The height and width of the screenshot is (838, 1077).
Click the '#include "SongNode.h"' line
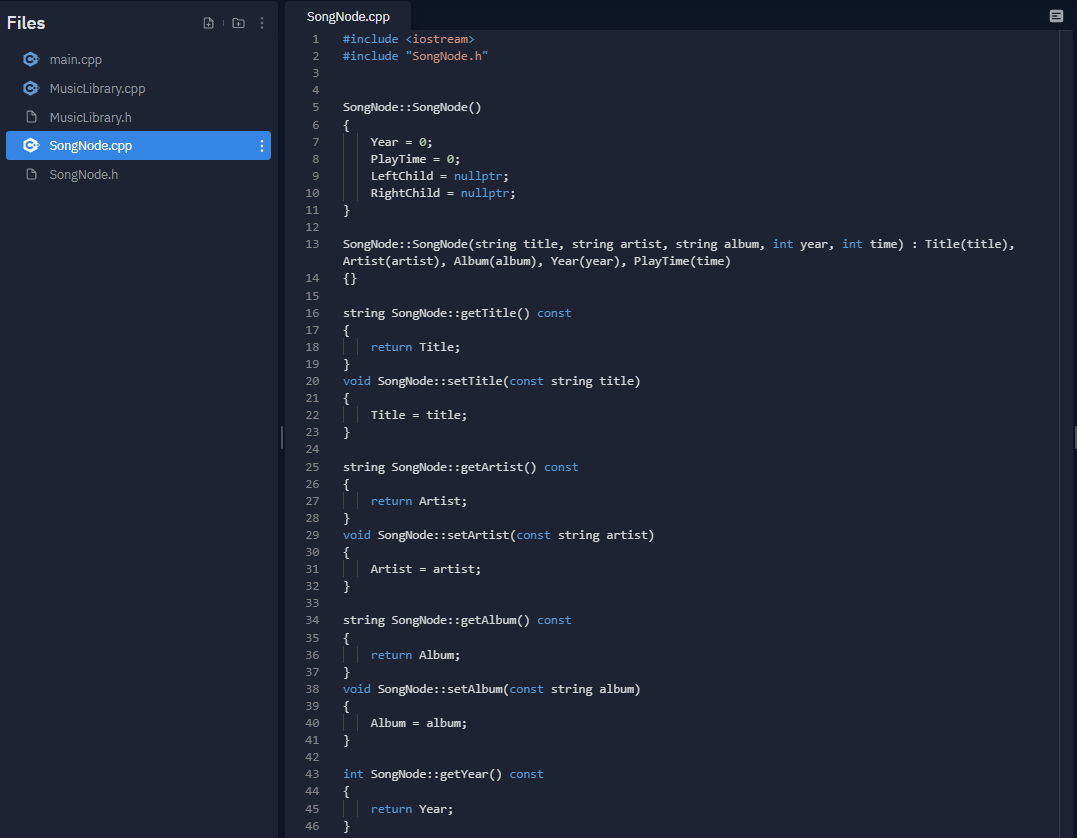(x=416, y=56)
